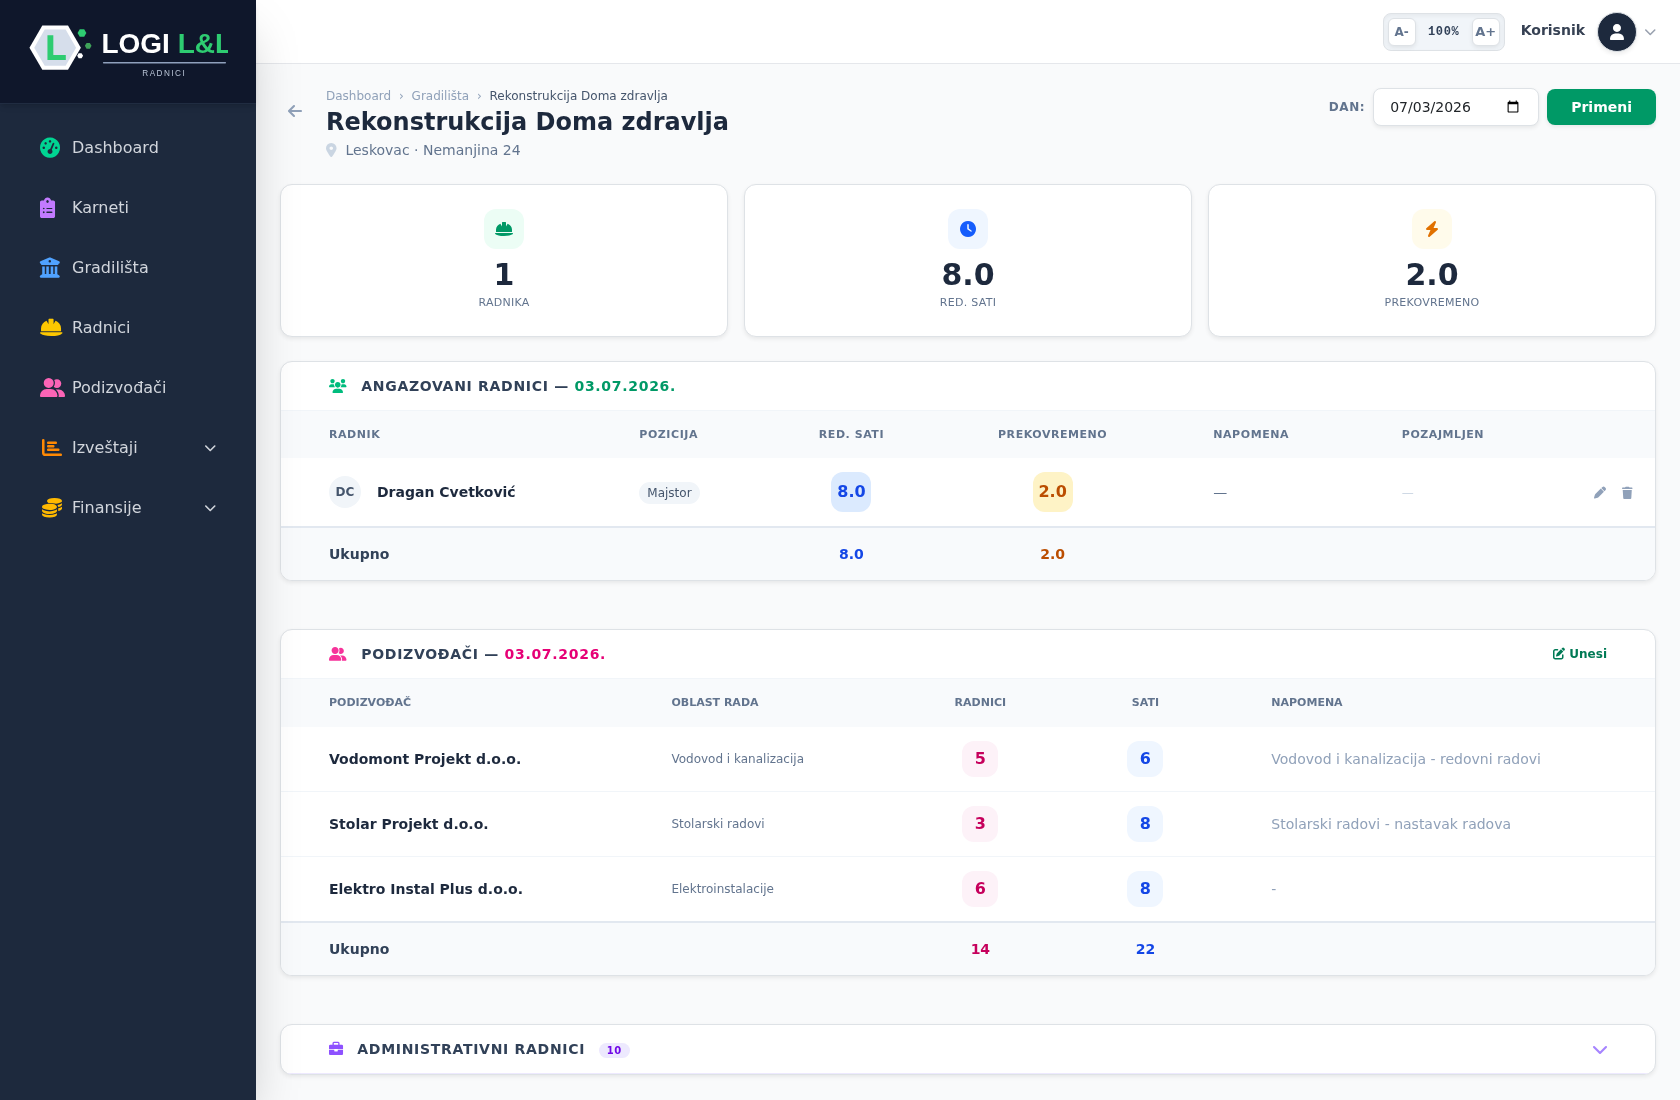Click the Unesi link for subcontractors
The width and height of the screenshot is (1680, 1100).
[x=1579, y=654]
